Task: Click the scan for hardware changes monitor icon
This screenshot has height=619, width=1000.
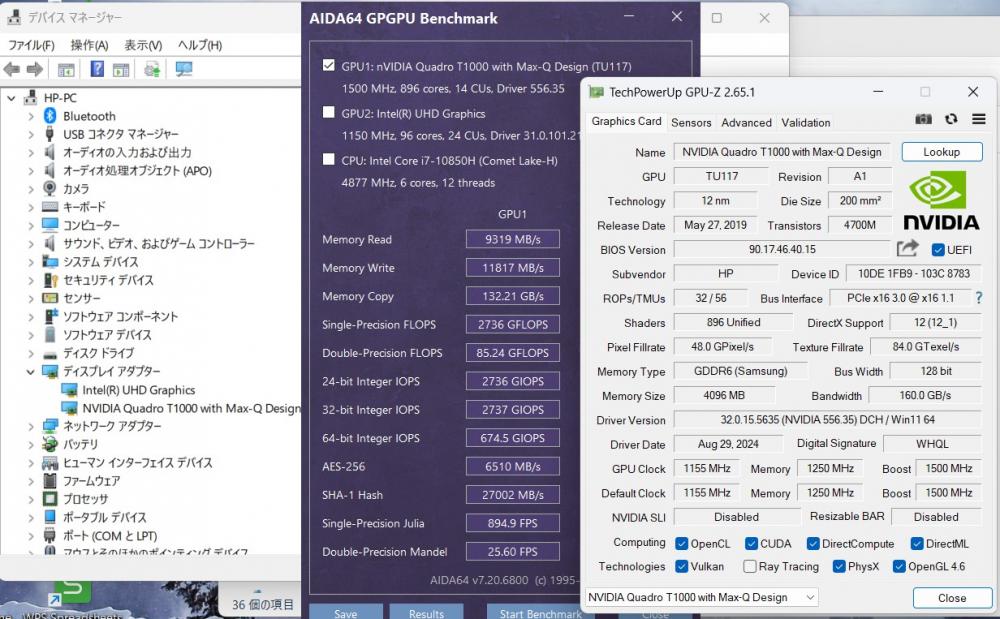Action: pos(184,69)
